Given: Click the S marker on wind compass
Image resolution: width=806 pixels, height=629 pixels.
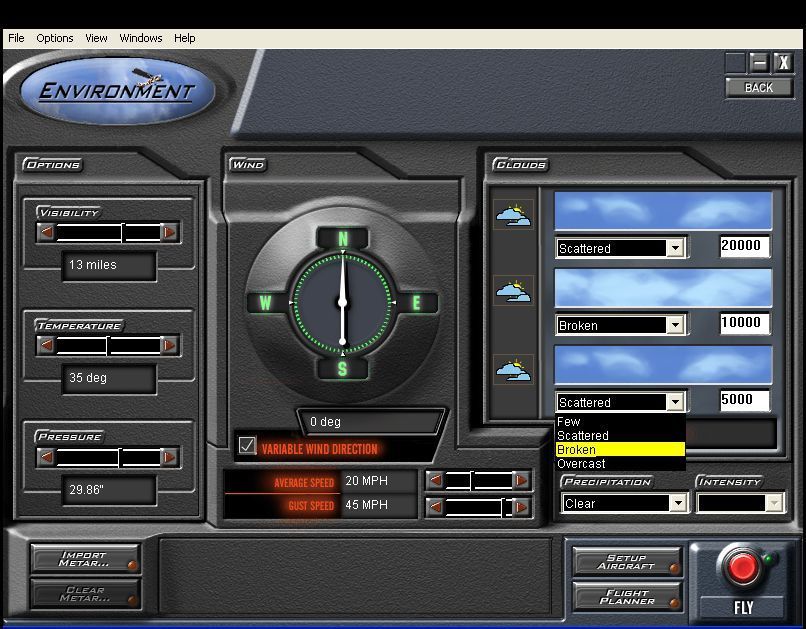Looking at the screenshot, I should coord(343,369).
